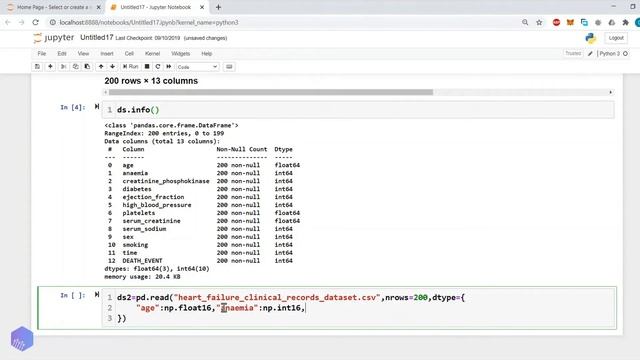
Task: Interrupt the kernel with stop icon
Action: point(147,67)
